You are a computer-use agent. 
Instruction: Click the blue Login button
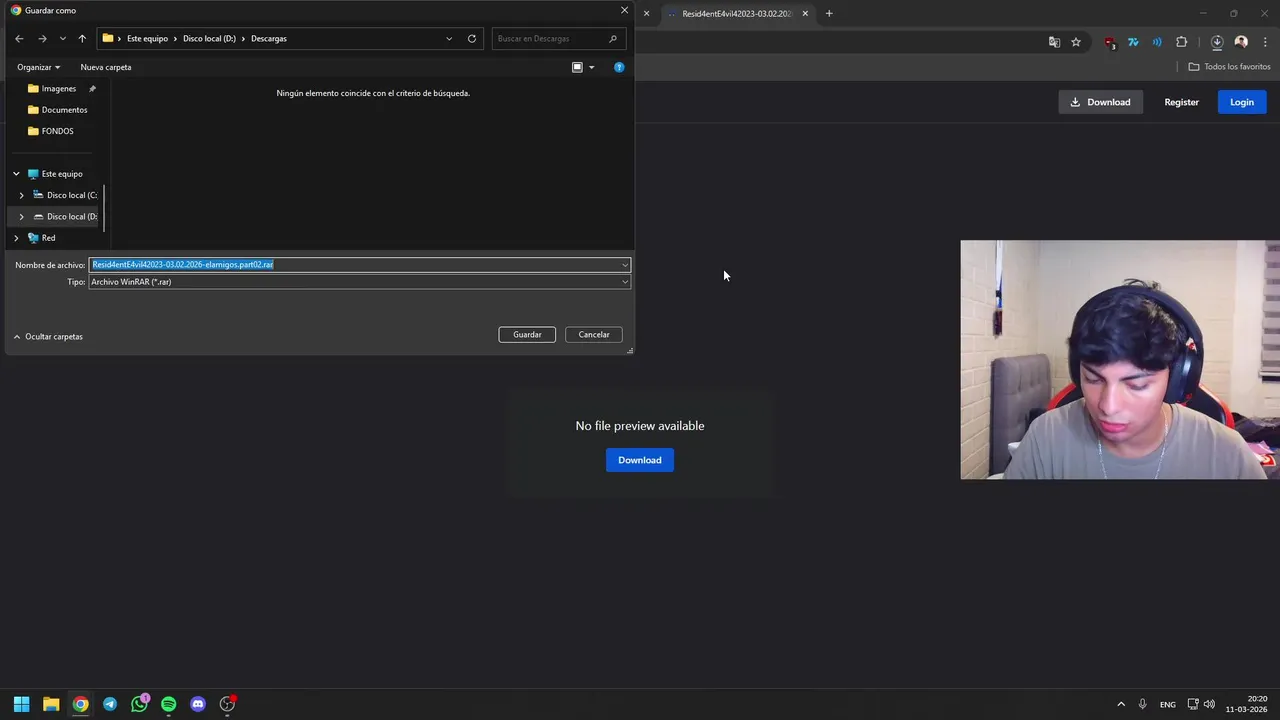pyautogui.click(x=1242, y=102)
